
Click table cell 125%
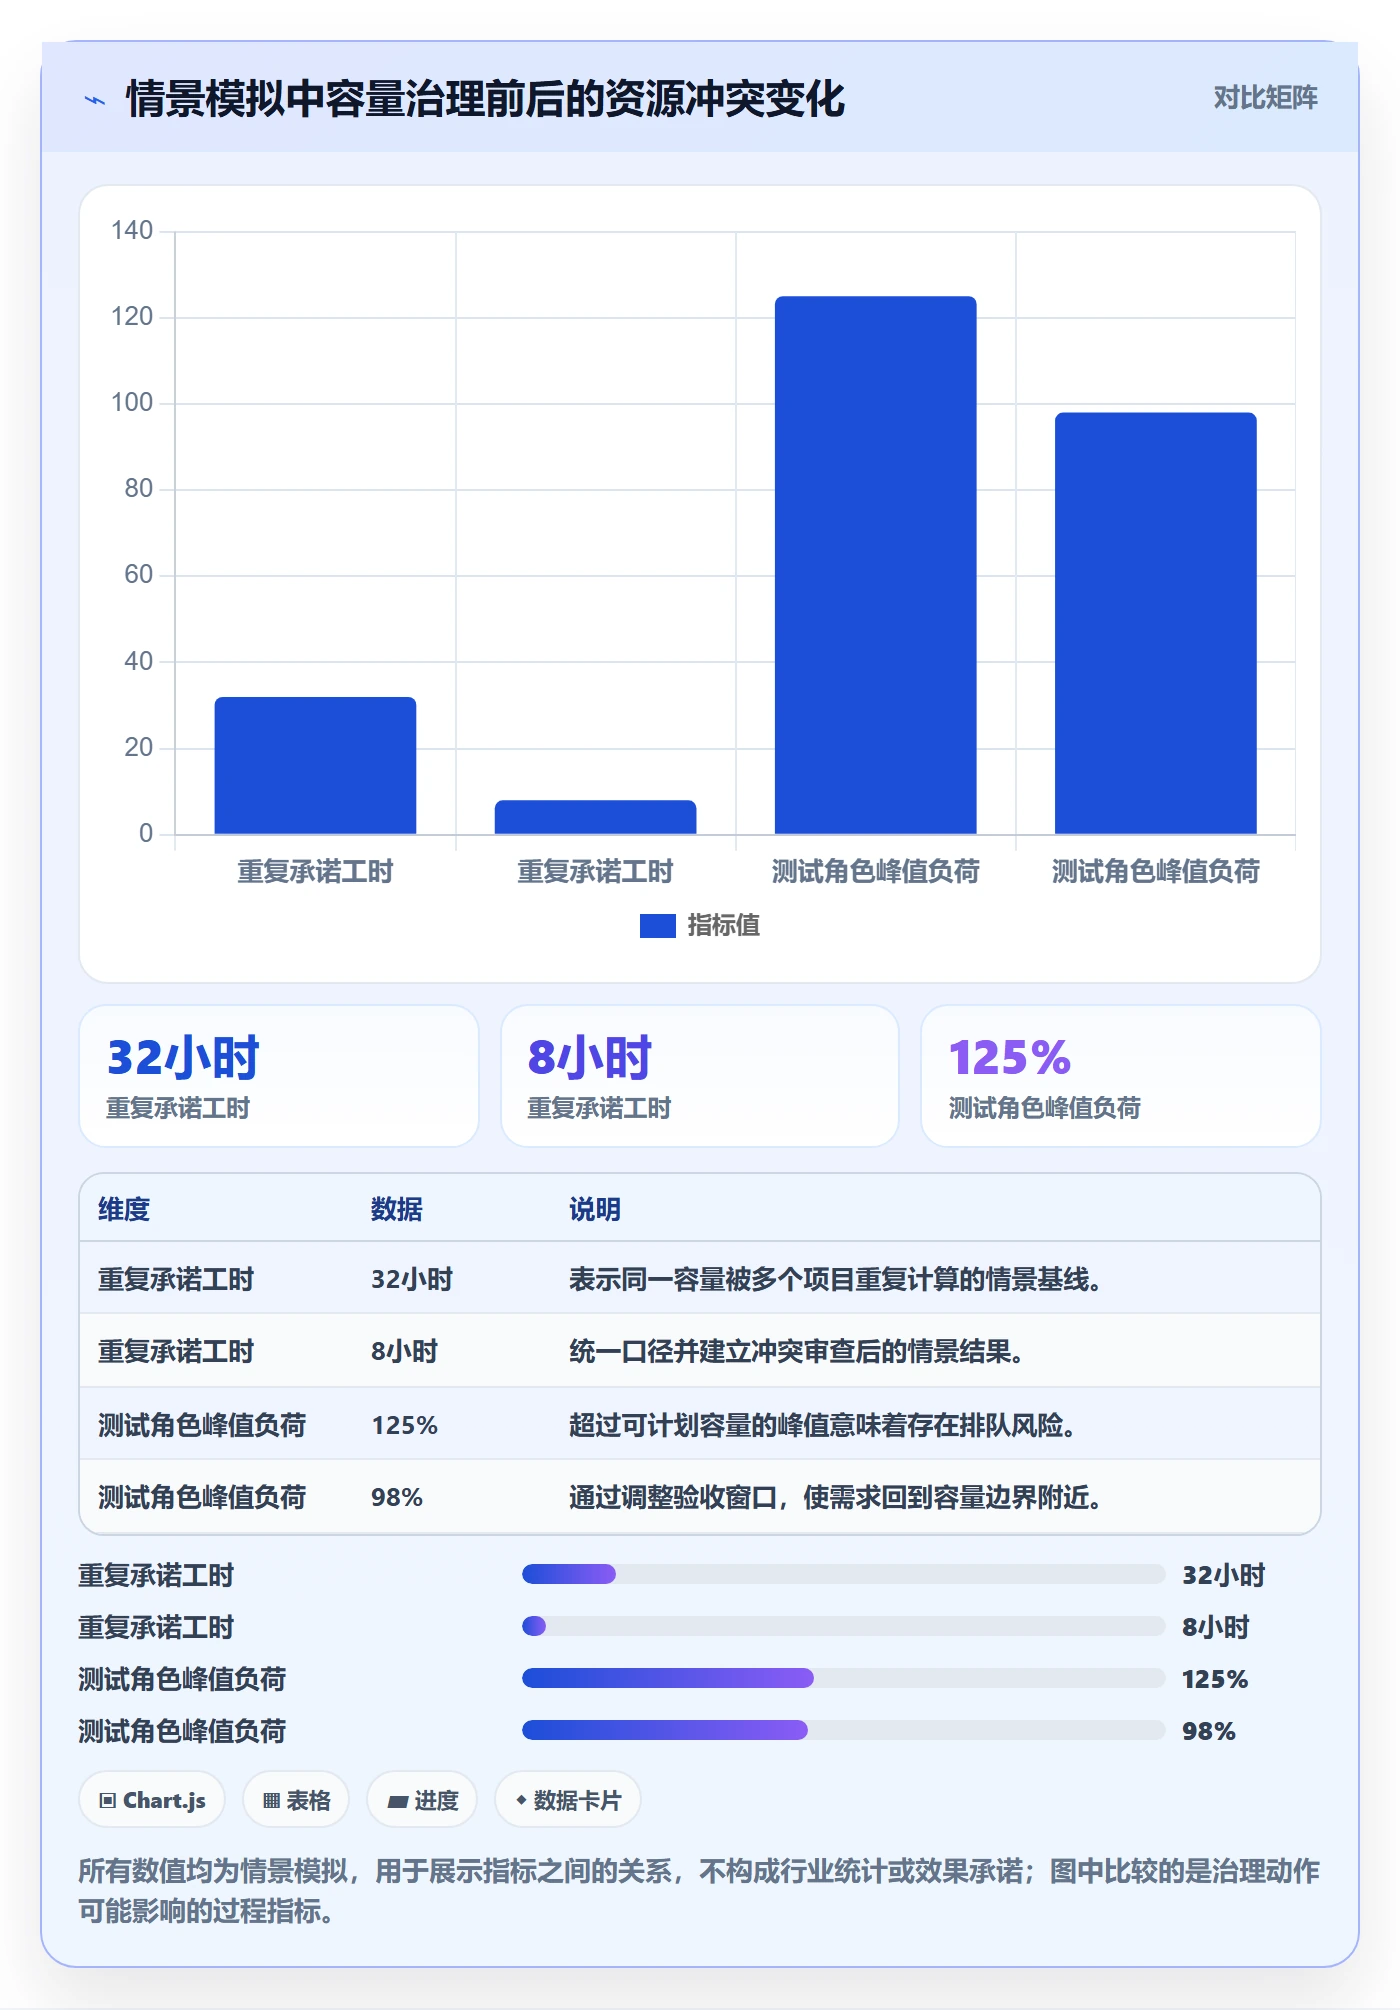coord(405,1425)
